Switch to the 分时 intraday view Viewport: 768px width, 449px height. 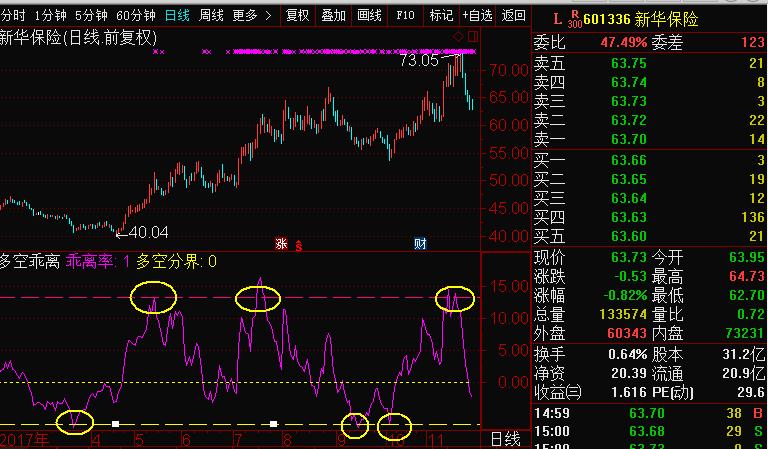13,16
